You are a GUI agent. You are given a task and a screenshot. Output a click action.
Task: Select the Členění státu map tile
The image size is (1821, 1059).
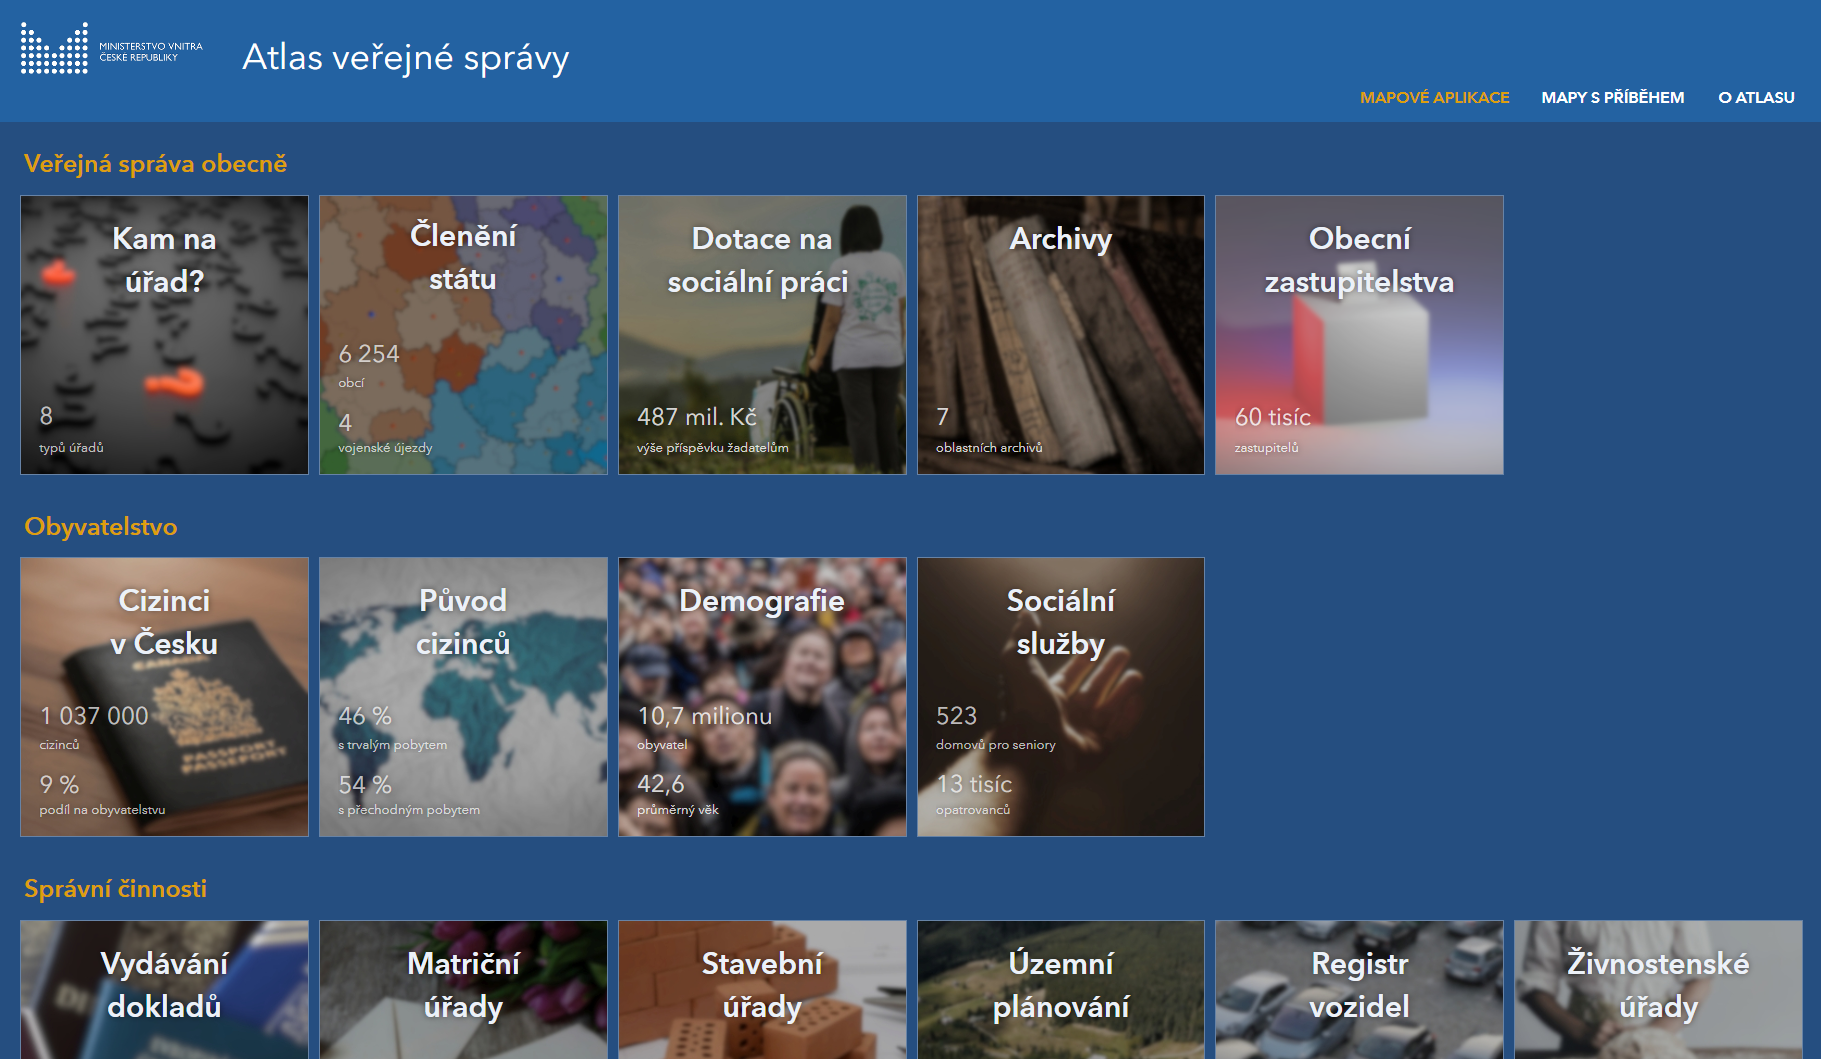click(x=463, y=335)
